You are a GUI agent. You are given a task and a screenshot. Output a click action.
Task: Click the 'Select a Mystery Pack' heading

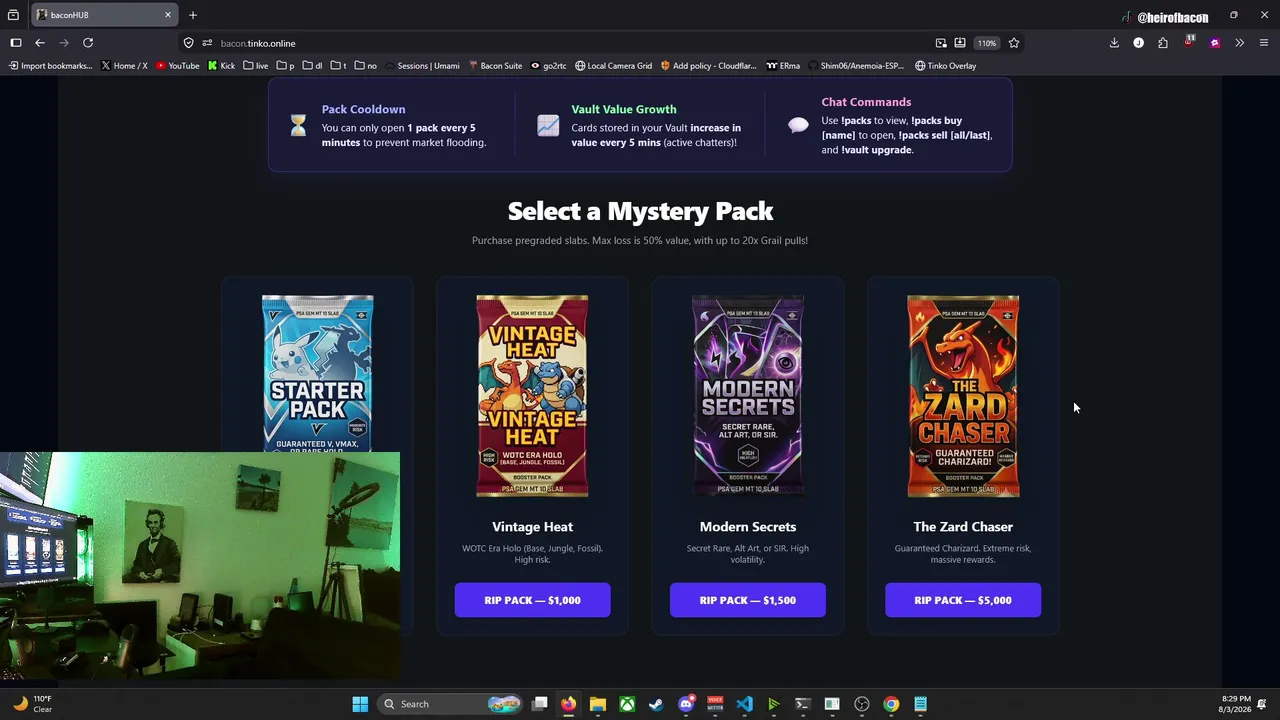click(640, 211)
